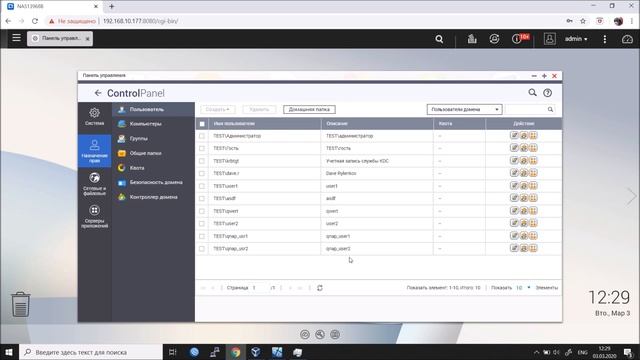
Task: Click the ControlPanel search magnifier
Action: (x=532, y=93)
